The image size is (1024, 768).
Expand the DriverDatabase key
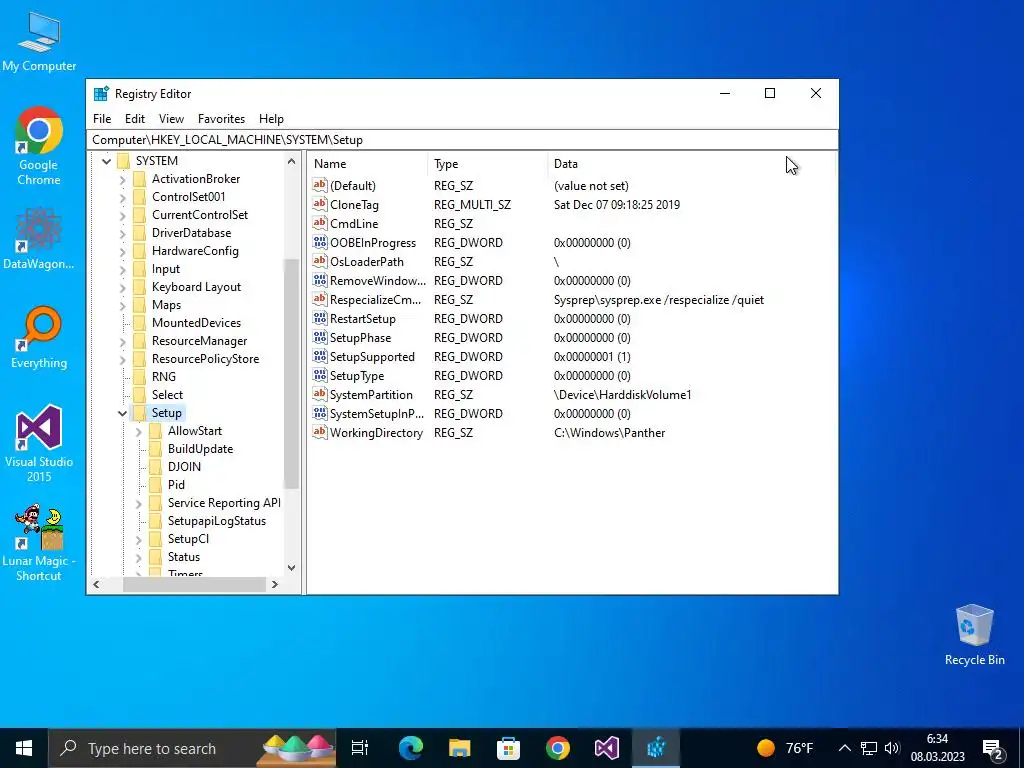click(x=123, y=233)
